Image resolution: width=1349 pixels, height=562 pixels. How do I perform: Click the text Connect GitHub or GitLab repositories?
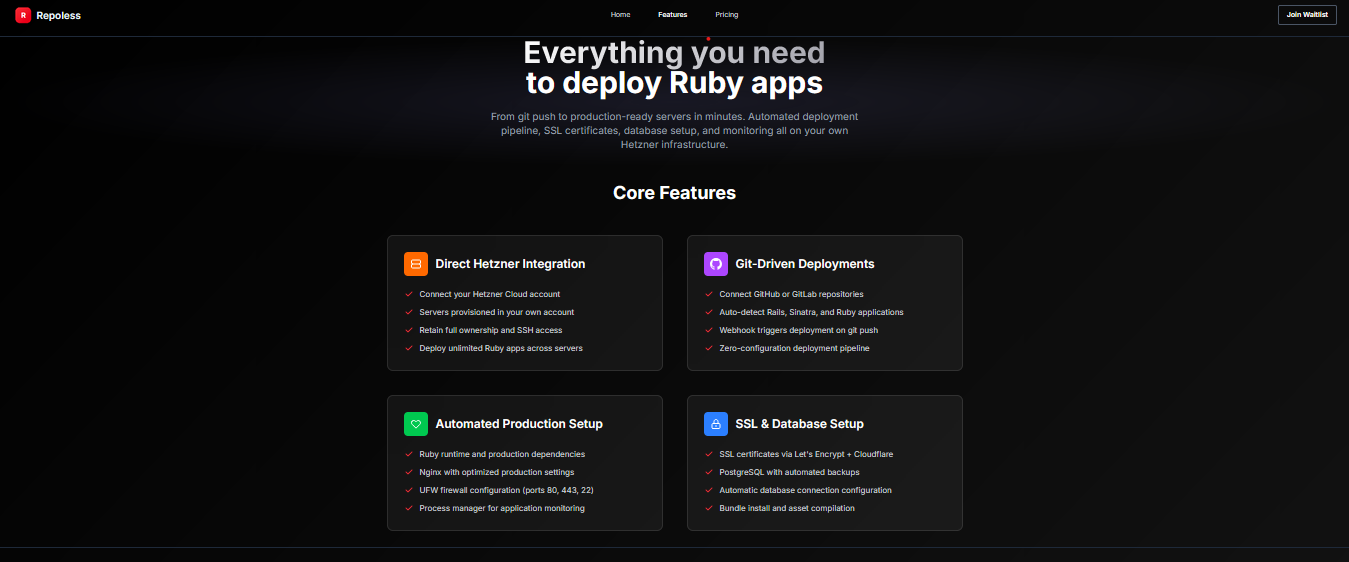tap(791, 294)
